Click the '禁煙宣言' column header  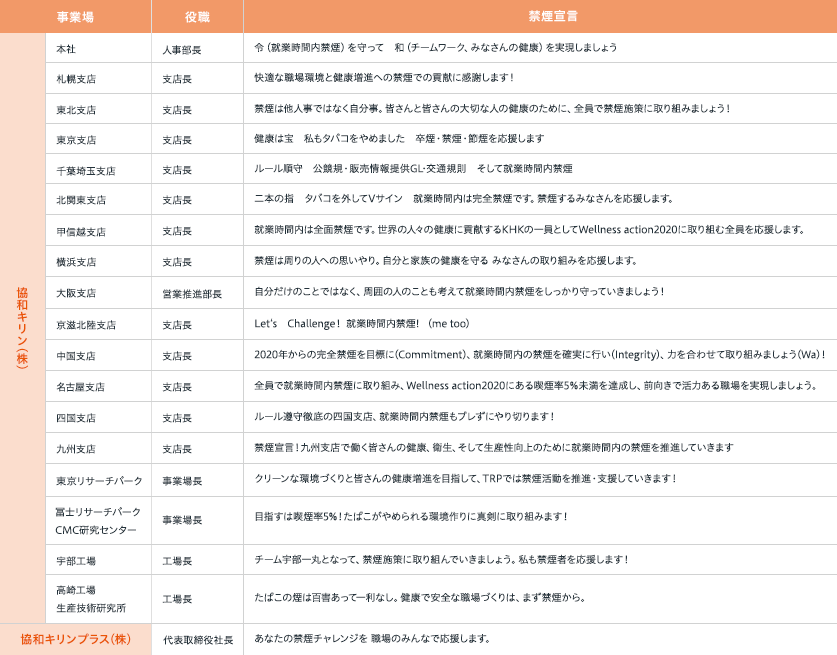(x=553, y=17)
